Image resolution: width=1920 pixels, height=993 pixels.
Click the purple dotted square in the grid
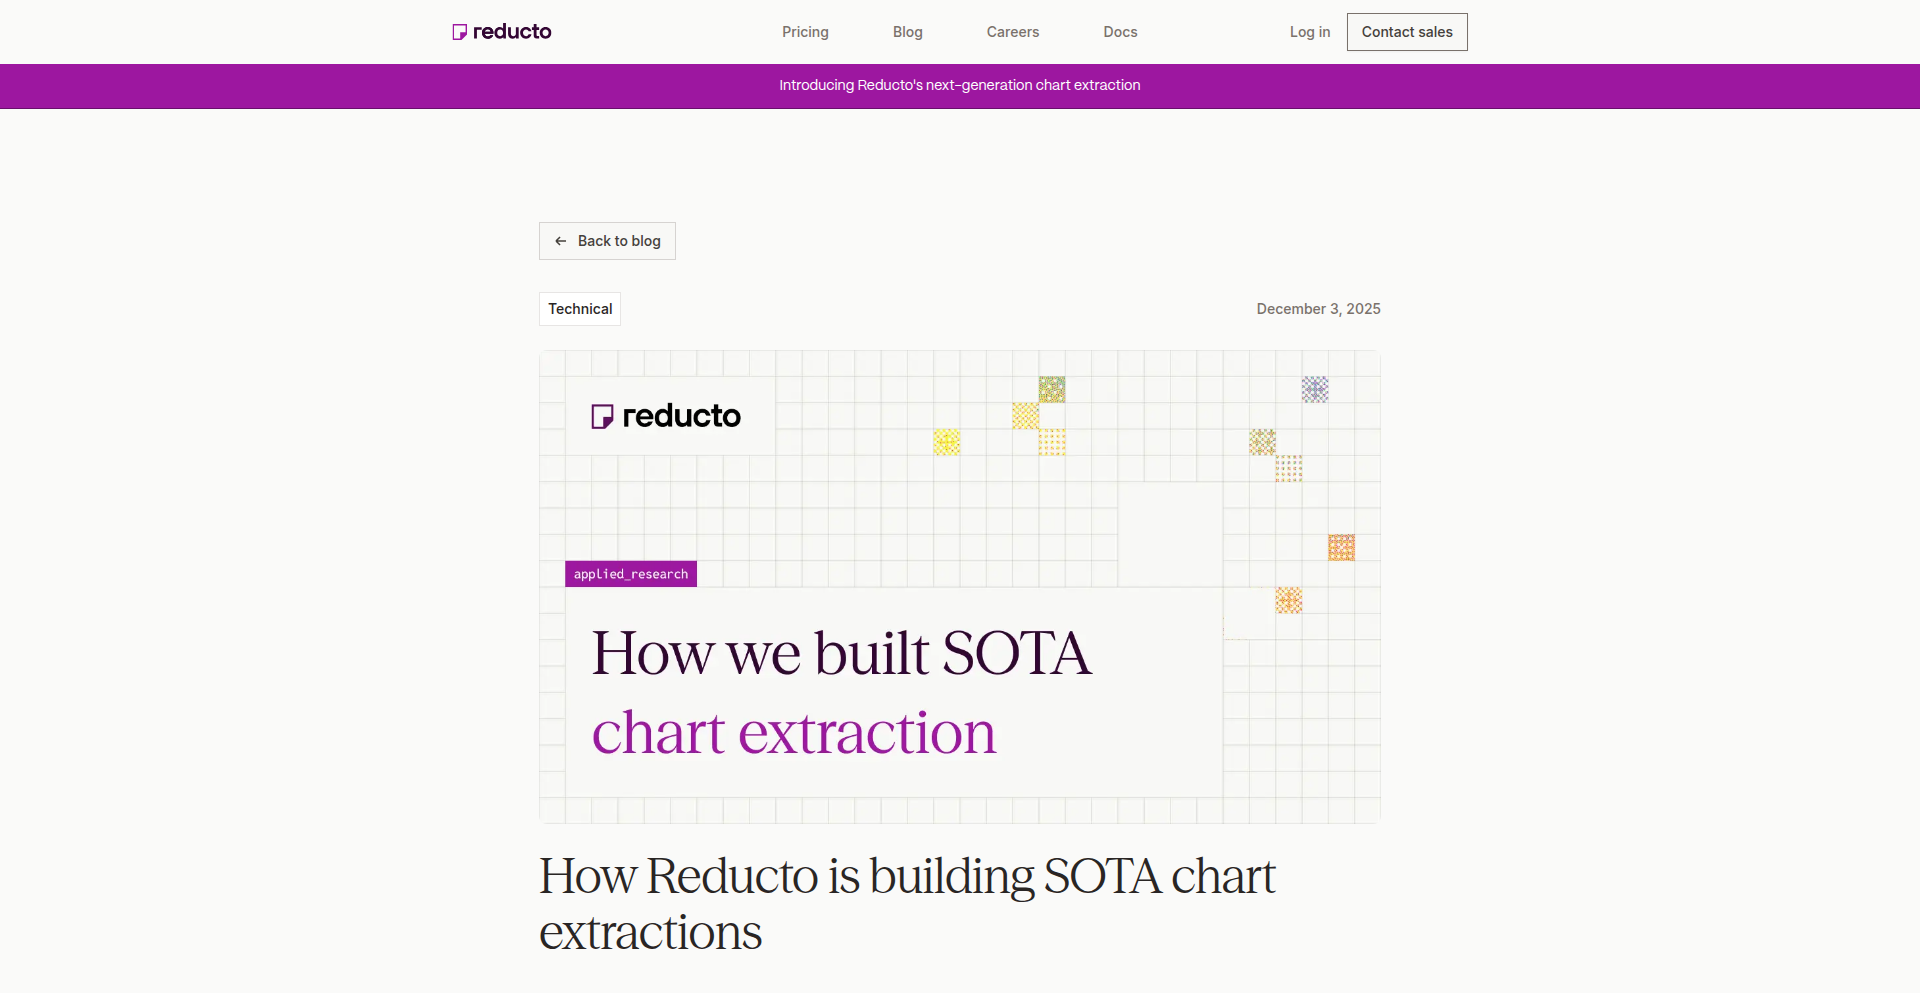click(1315, 389)
